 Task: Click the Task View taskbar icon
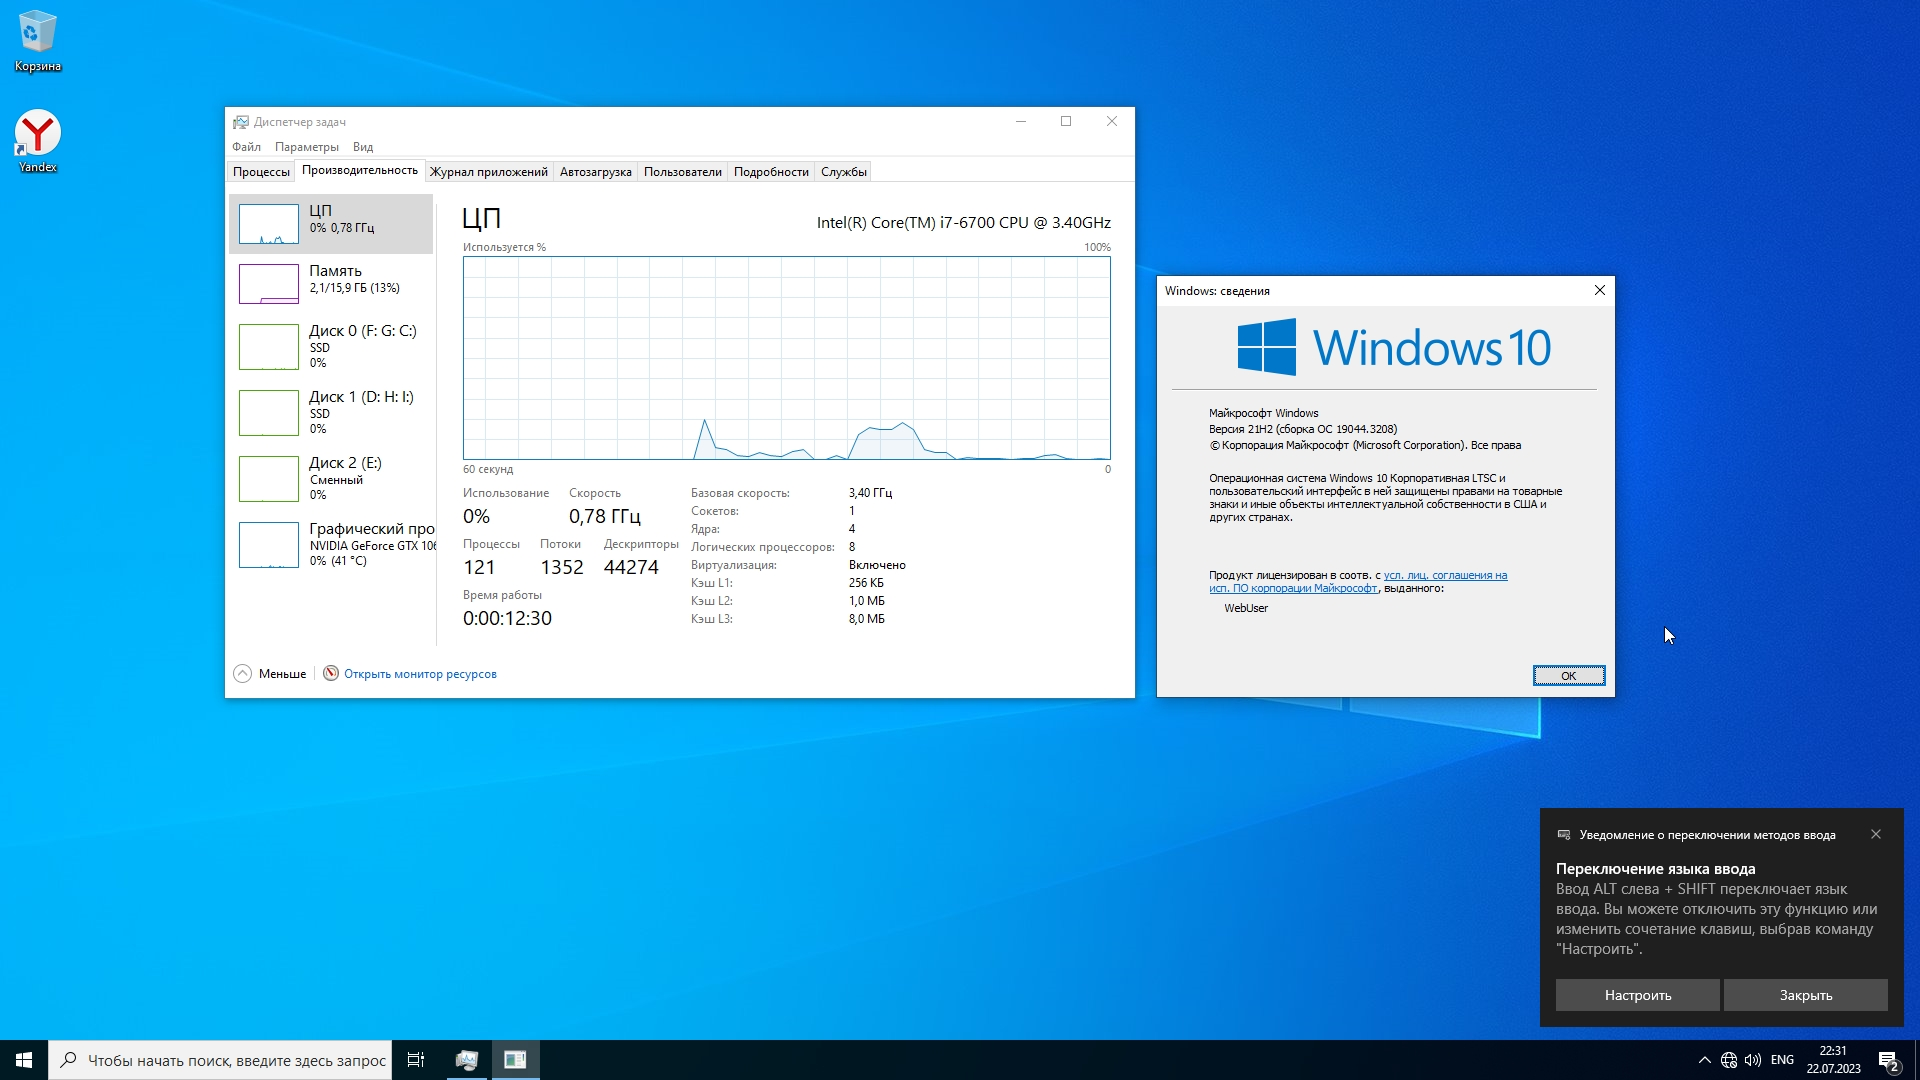[x=416, y=1060]
